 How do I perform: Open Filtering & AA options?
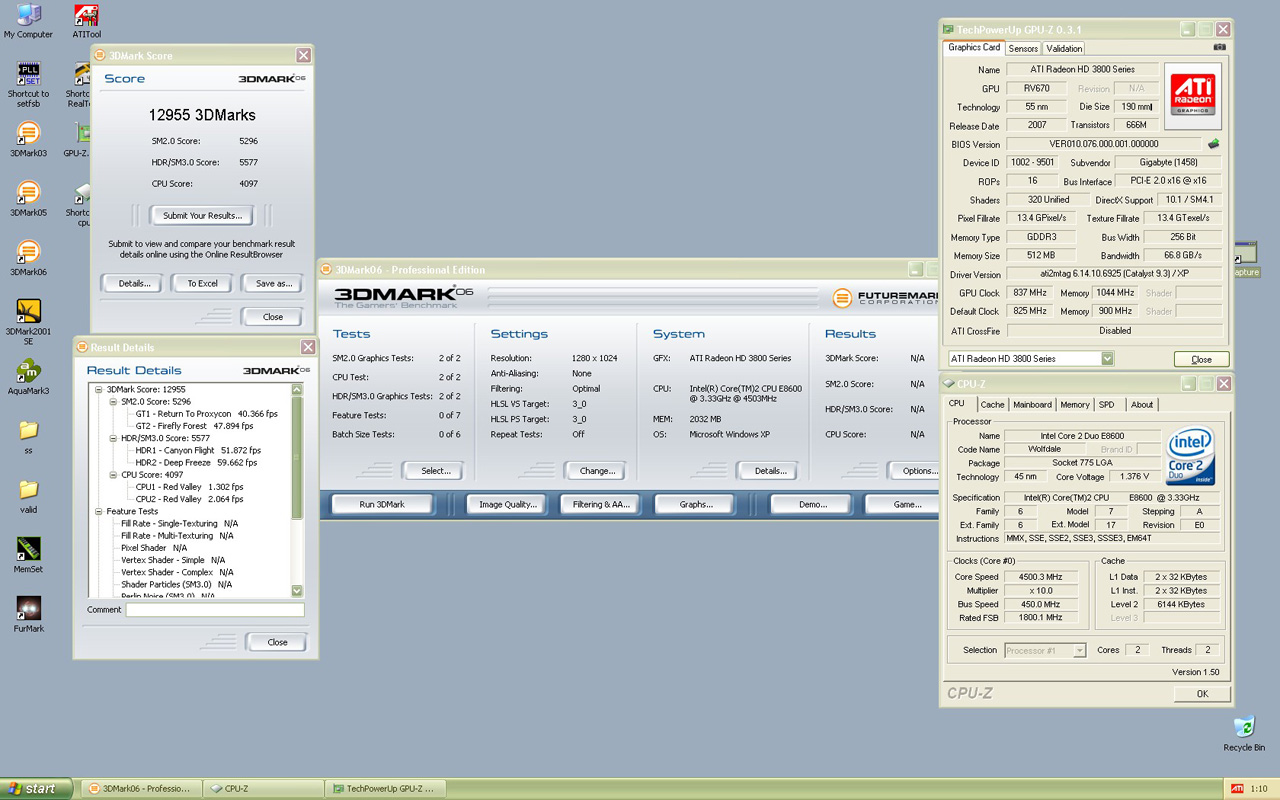[x=601, y=504]
